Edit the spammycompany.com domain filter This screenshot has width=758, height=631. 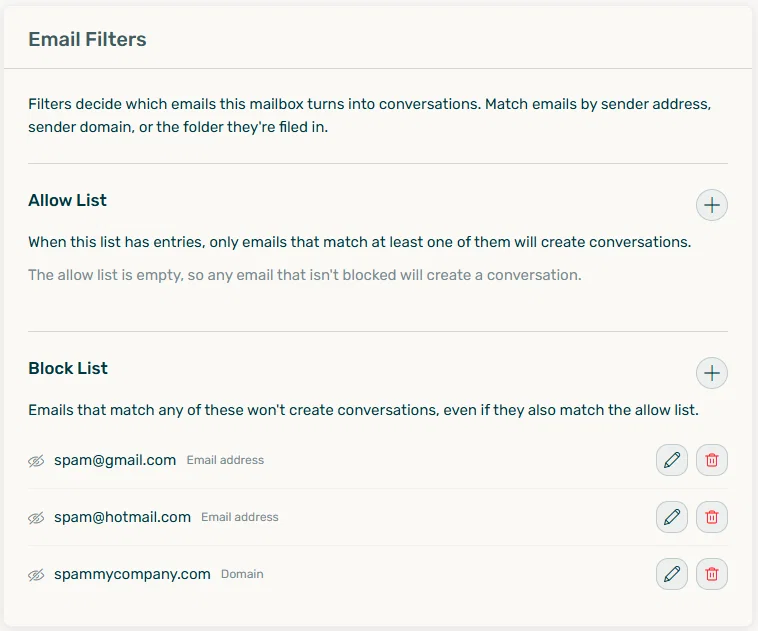(672, 574)
